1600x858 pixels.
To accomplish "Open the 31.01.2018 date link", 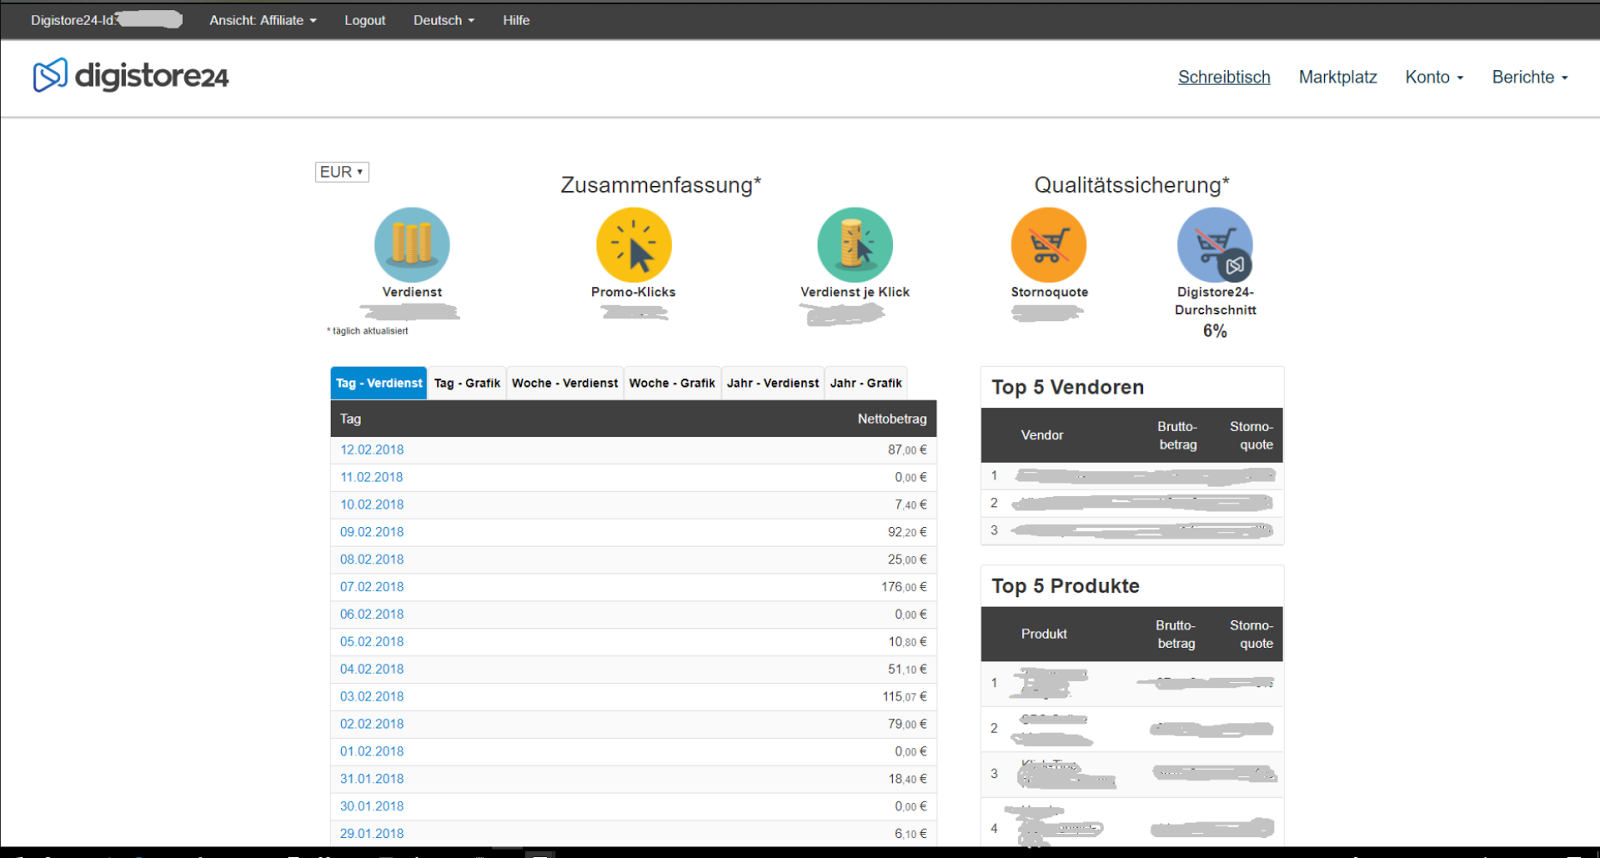I will coord(372,779).
